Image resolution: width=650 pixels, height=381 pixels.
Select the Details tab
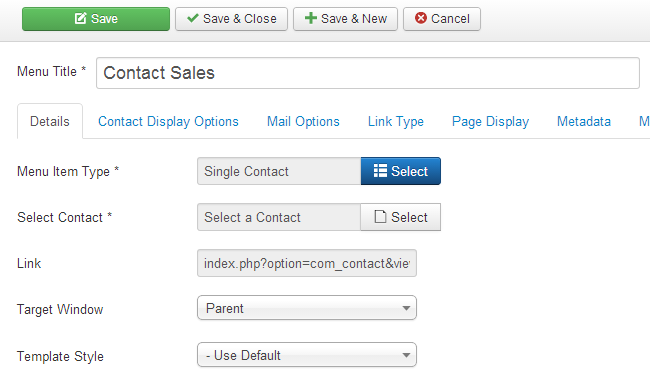pyautogui.click(x=50, y=121)
